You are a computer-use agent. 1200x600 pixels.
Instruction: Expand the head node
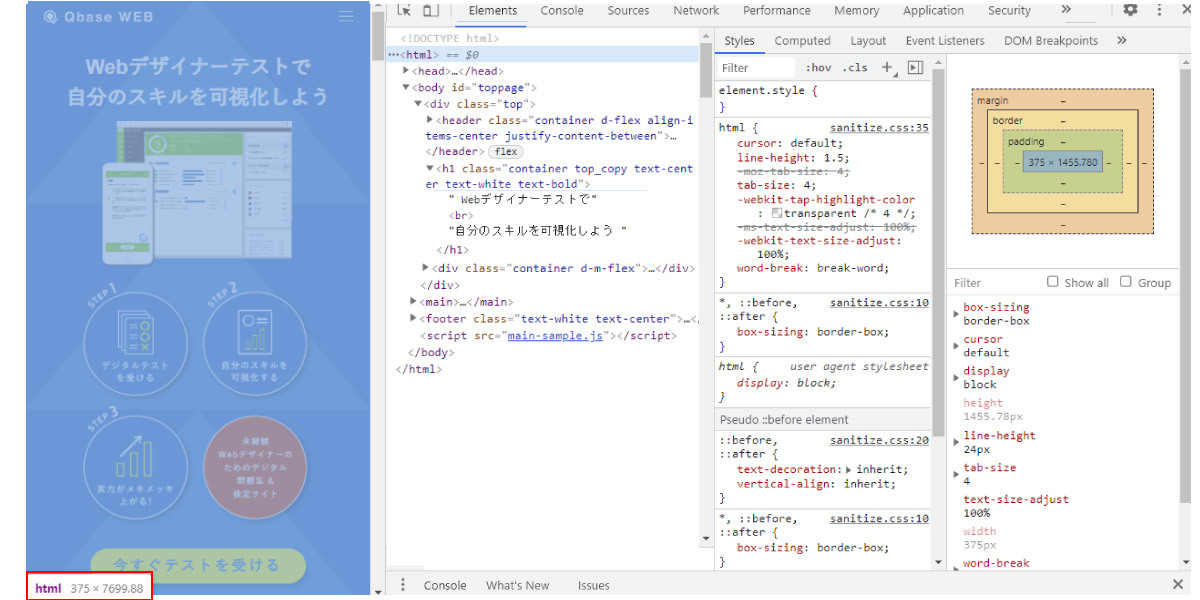(407, 71)
